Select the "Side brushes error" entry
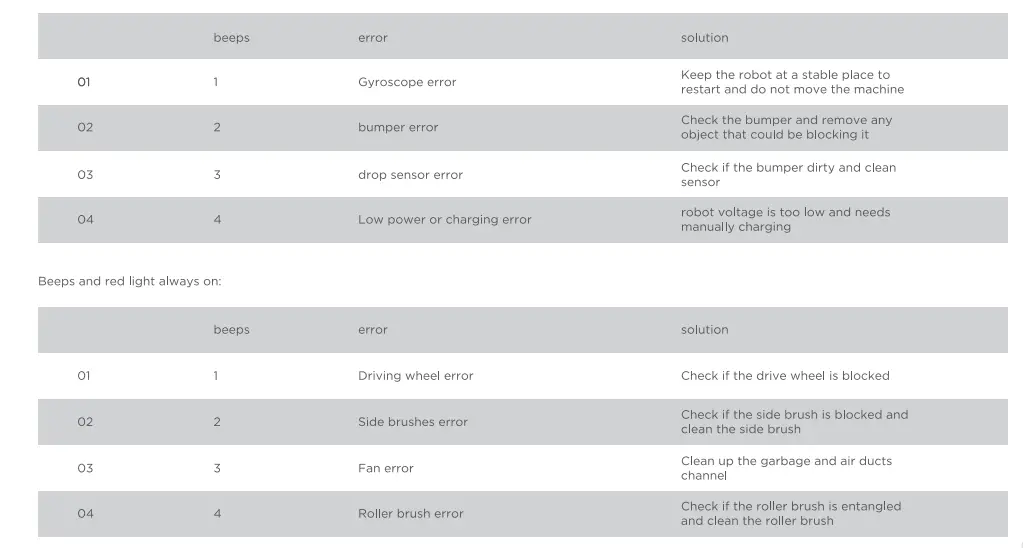 tap(413, 422)
